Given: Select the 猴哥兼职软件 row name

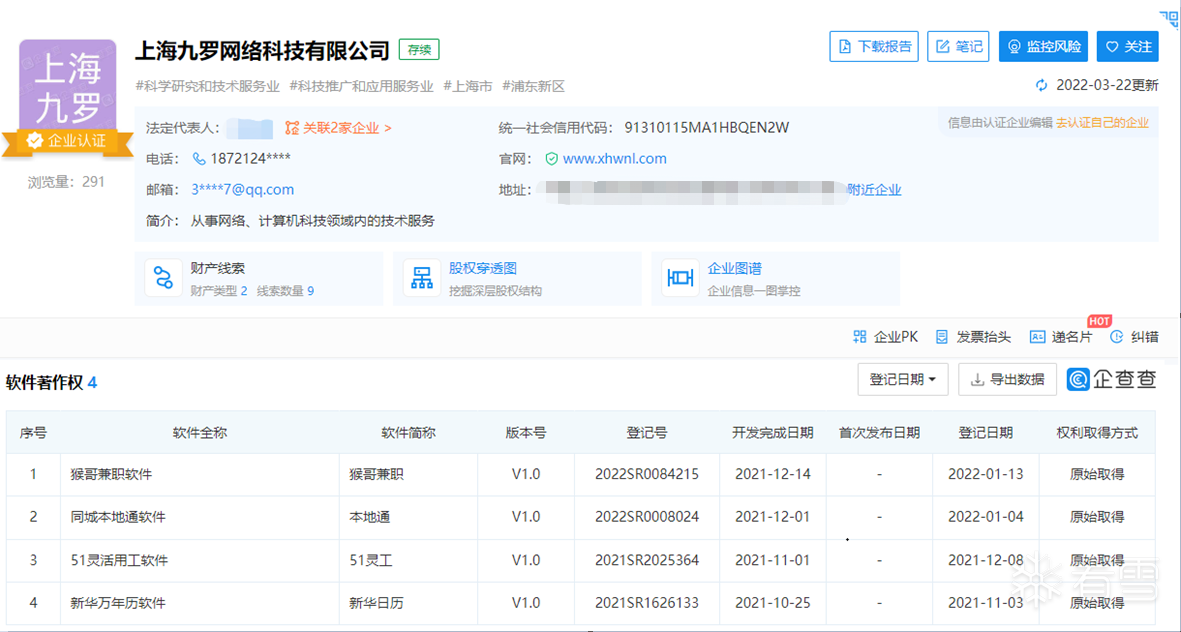Looking at the screenshot, I should (x=111, y=475).
